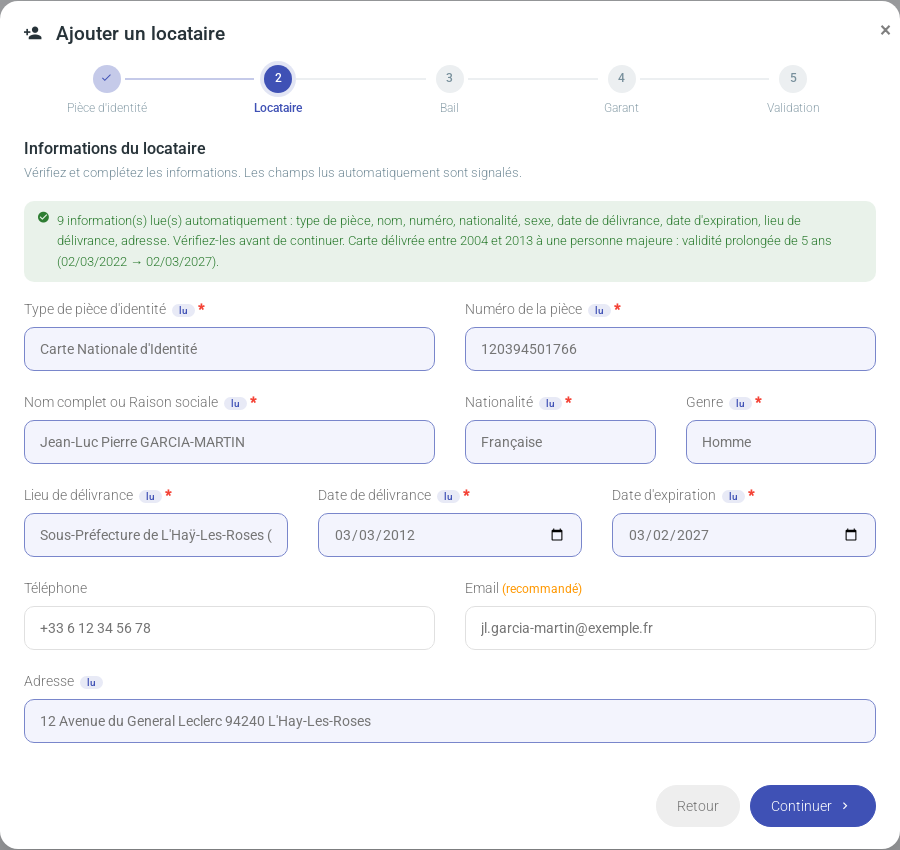Click the Retour button

coord(697,806)
